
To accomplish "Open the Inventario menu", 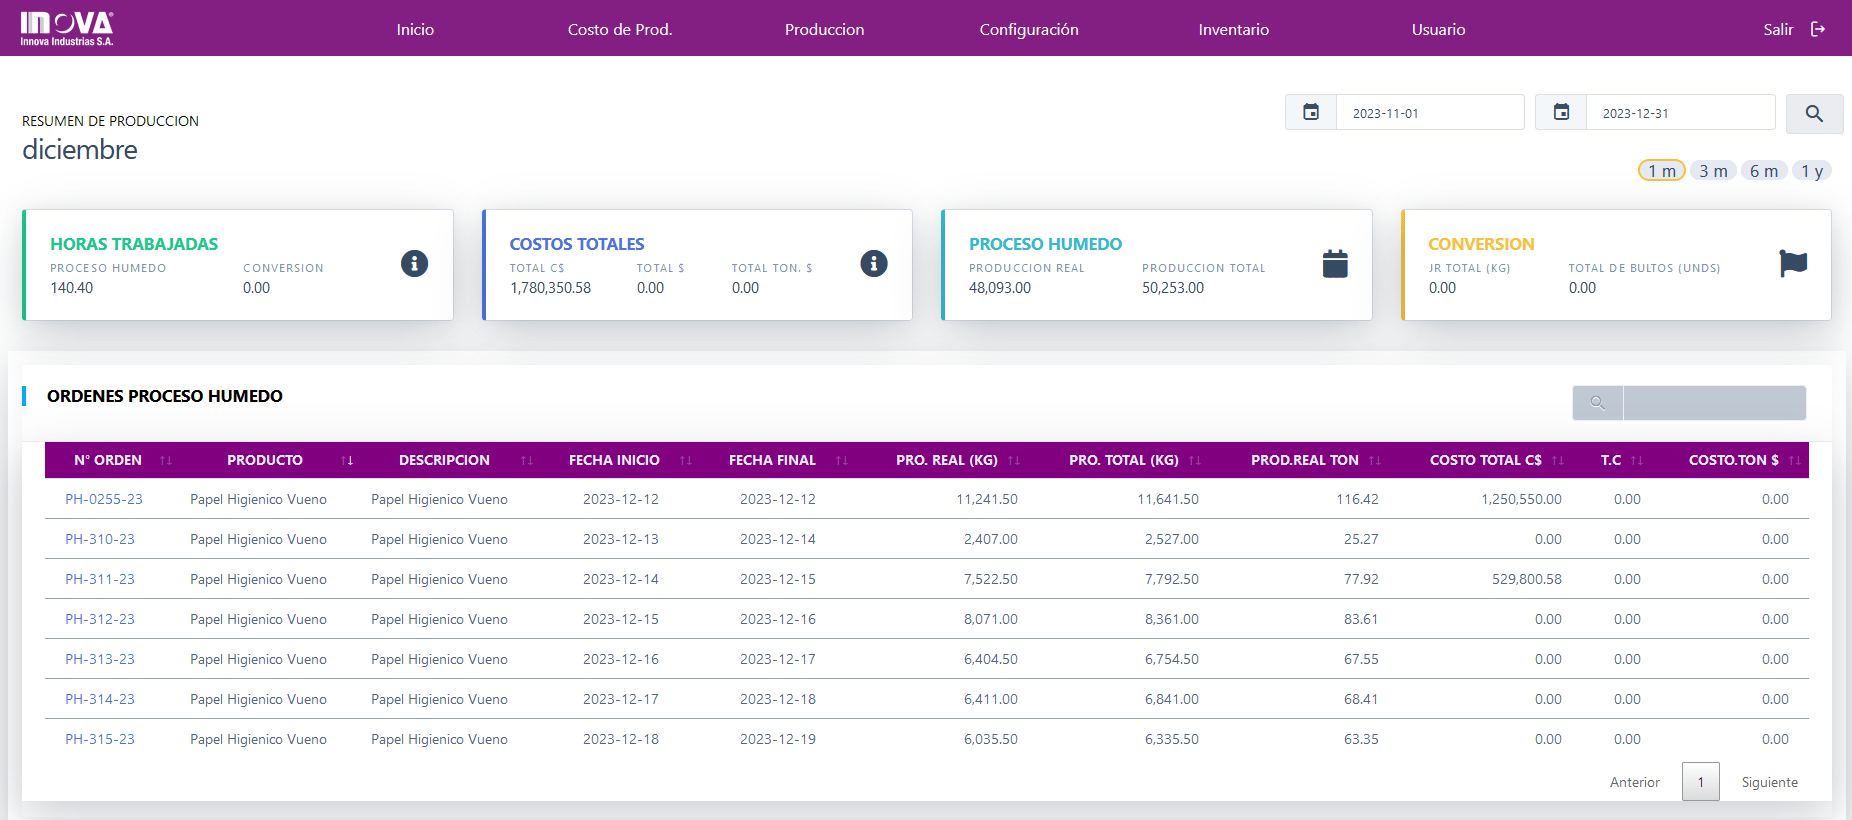I will (x=1233, y=29).
